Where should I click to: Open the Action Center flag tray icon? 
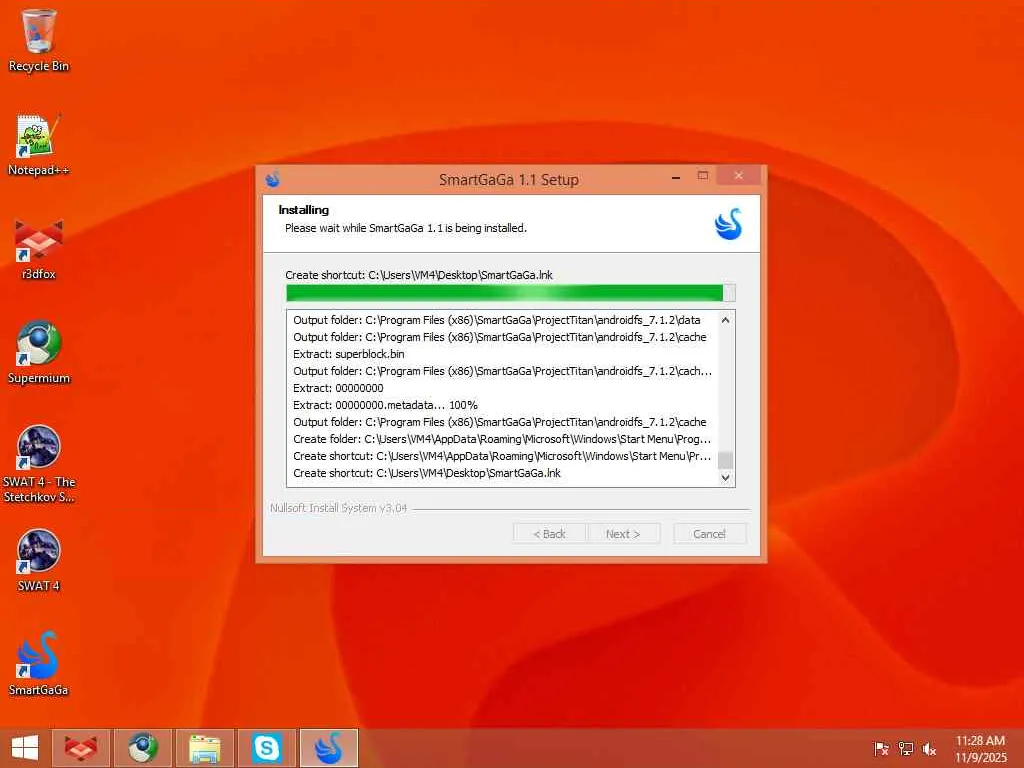pos(881,749)
